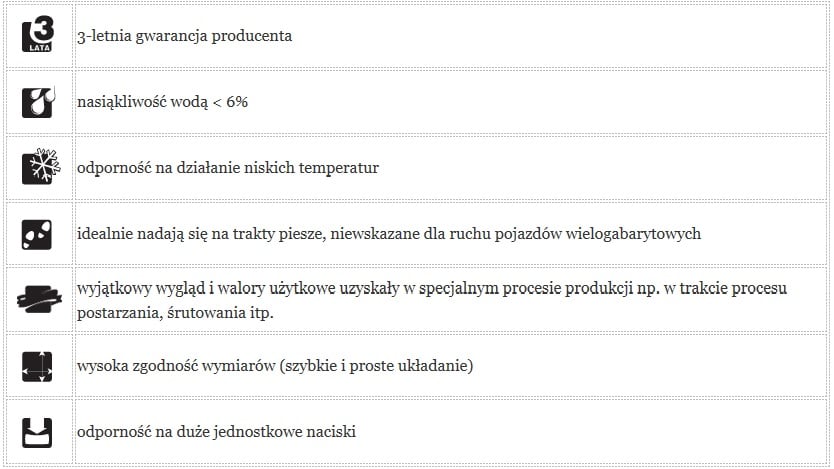Image resolution: width=834 pixels, height=469 pixels.
Task: Click the brushed surface finish icon
Action: click(x=39, y=299)
